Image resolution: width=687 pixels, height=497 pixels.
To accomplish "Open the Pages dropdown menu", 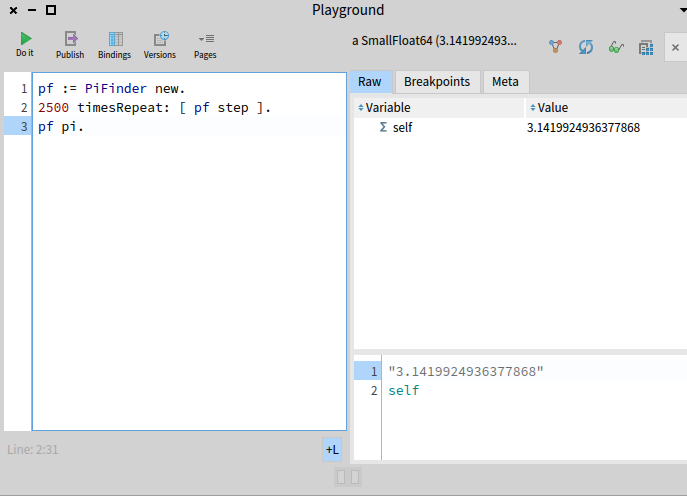I will click(205, 45).
